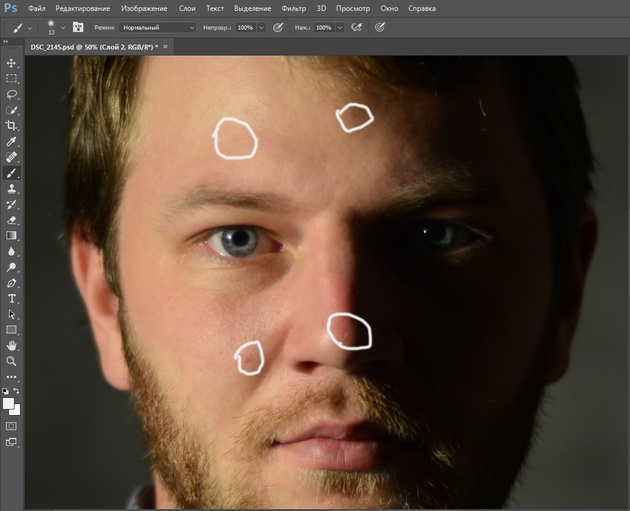The height and width of the screenshot is (511, 630).
Task: Select the Clone Stamp tool
Action: click(x=11, y=189)
